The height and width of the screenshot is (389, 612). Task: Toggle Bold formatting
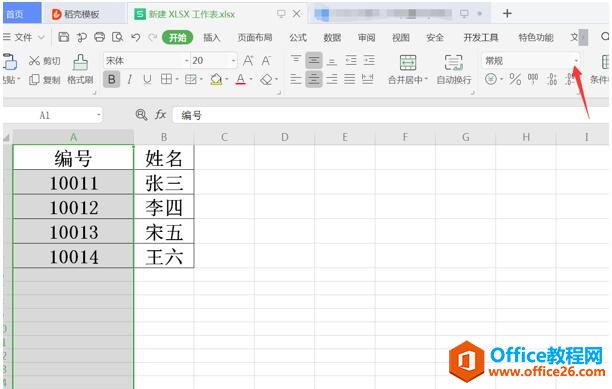click(112, 80)
